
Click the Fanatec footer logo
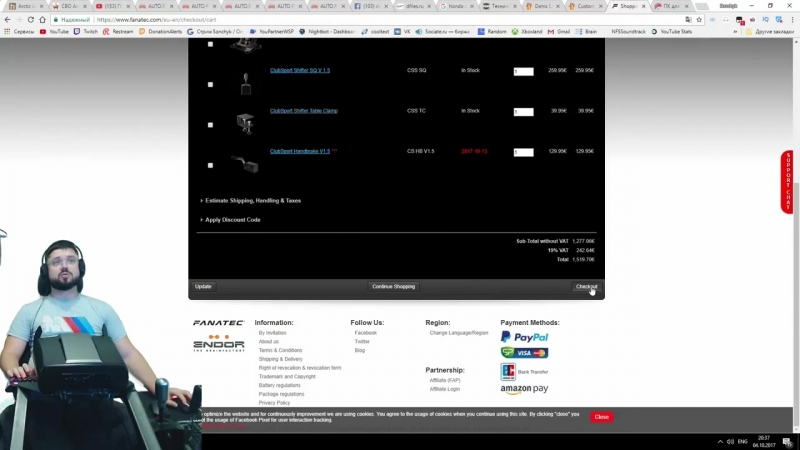(x=218, y=322)
